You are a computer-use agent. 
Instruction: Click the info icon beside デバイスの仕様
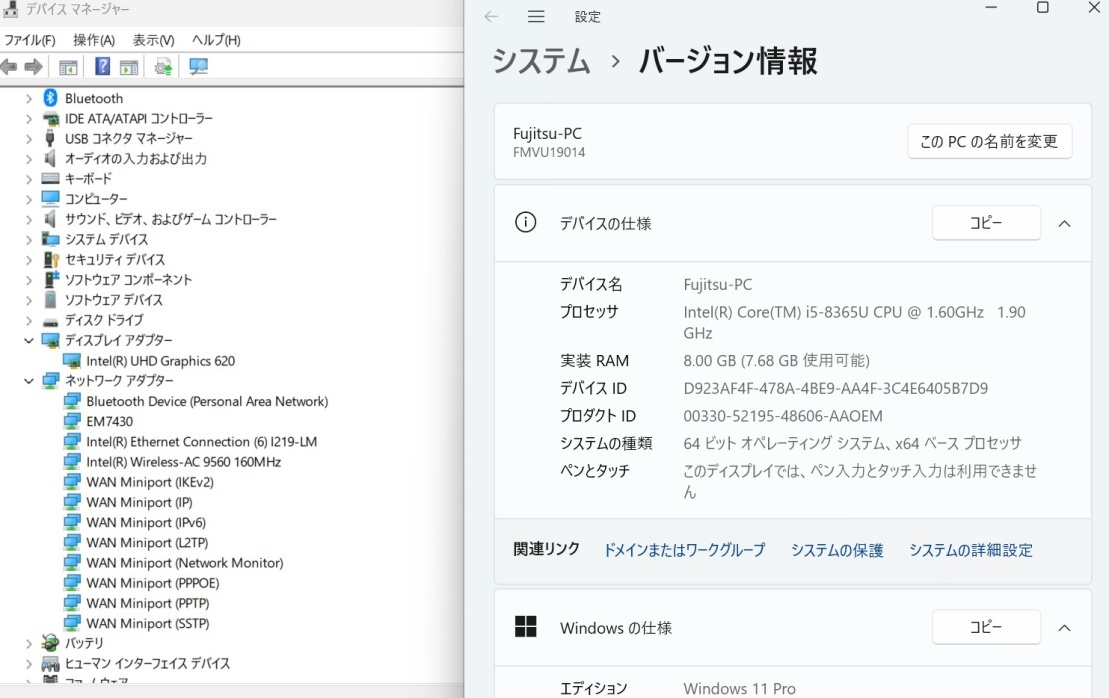pyautogui.click(x=526, y=223)
